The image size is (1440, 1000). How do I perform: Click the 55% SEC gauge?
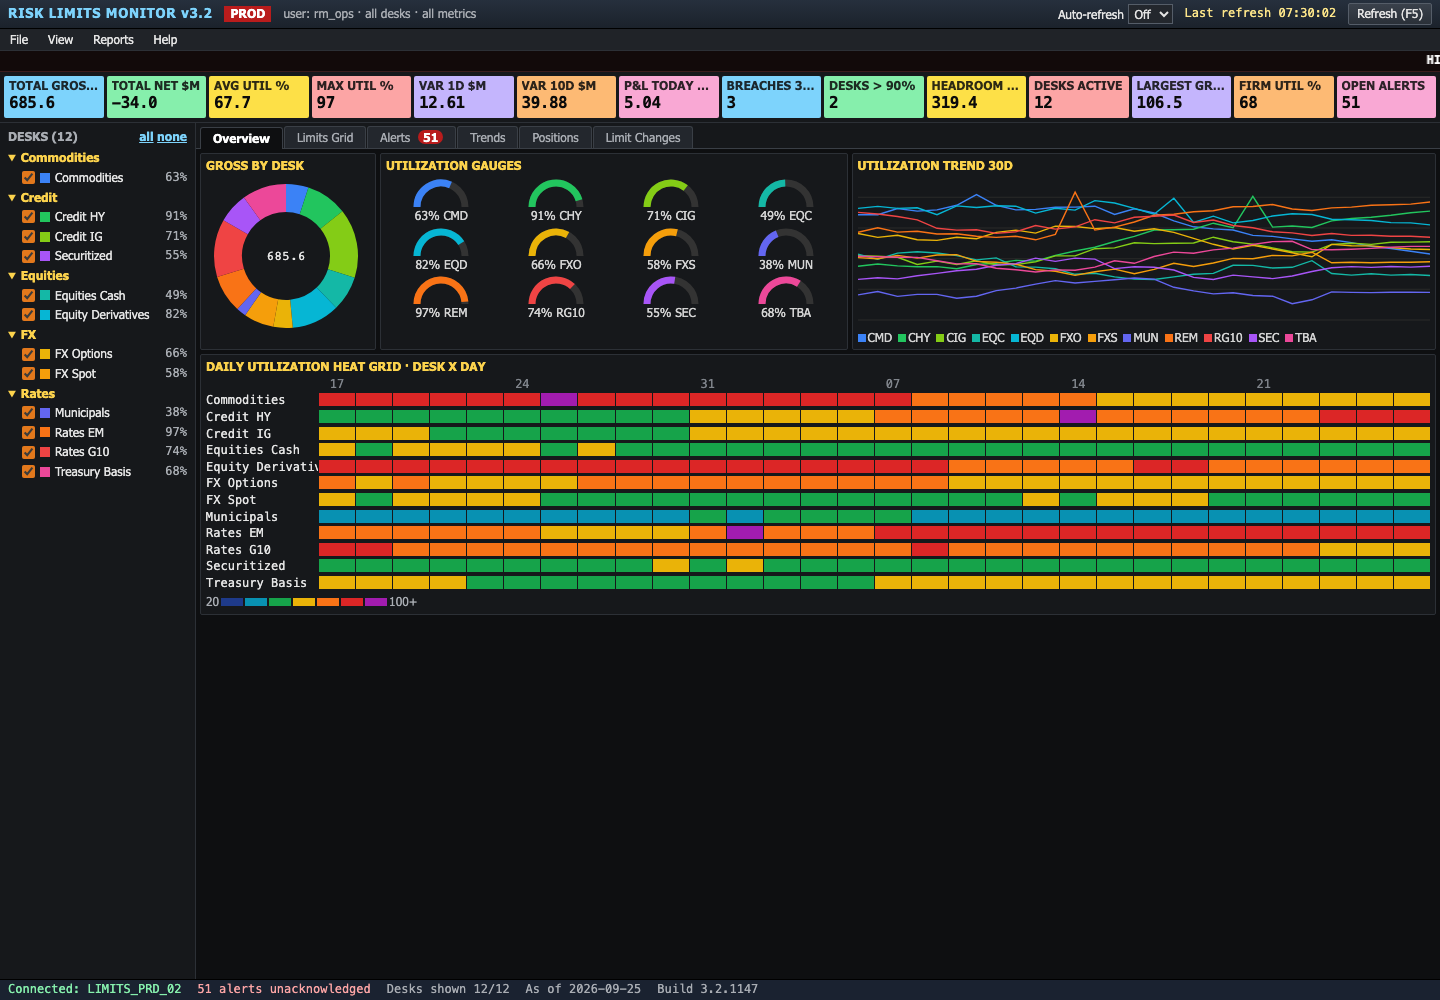coord(671,297)
